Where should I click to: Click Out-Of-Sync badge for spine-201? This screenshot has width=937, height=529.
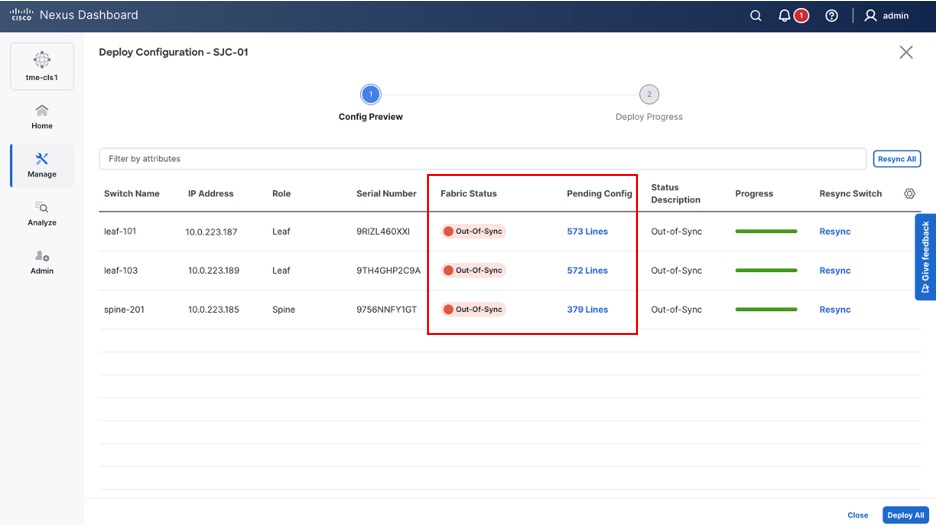click(x=473, y=309)
